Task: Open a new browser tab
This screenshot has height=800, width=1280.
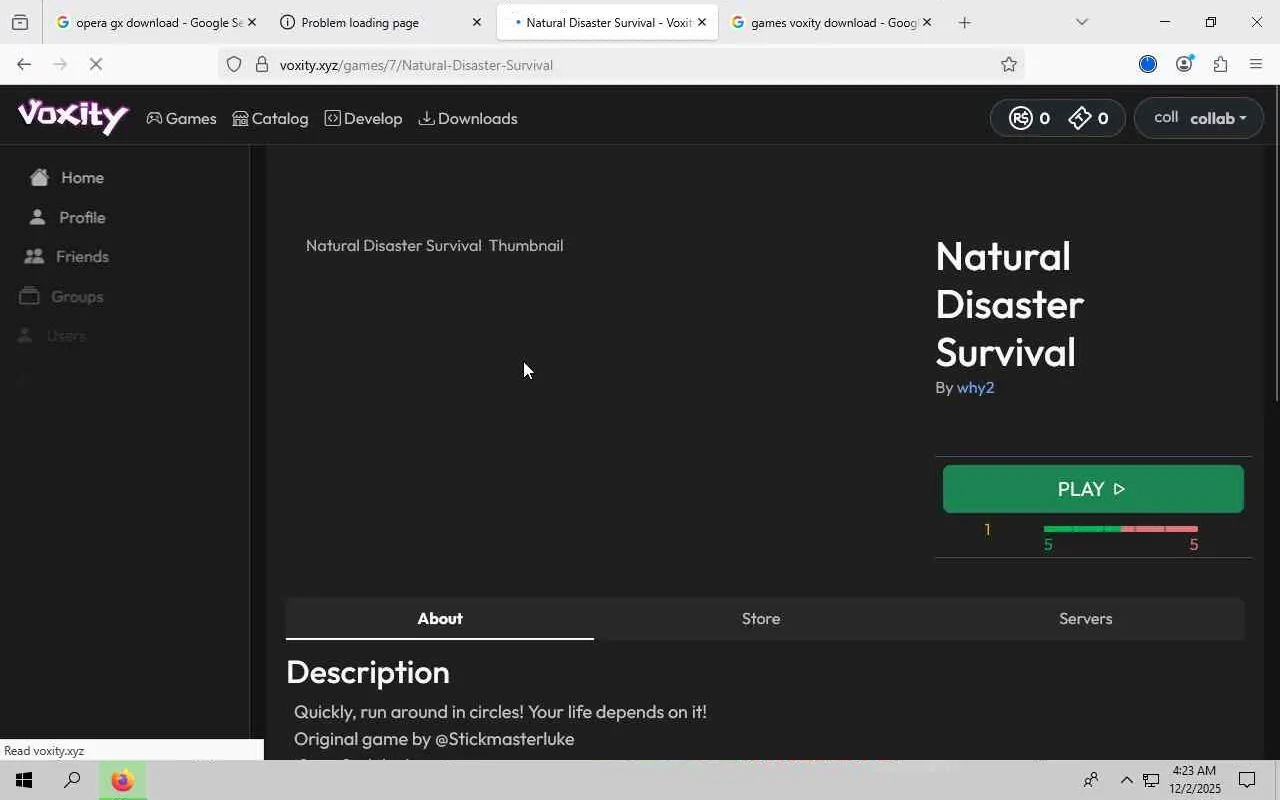Action: point(964,22)
